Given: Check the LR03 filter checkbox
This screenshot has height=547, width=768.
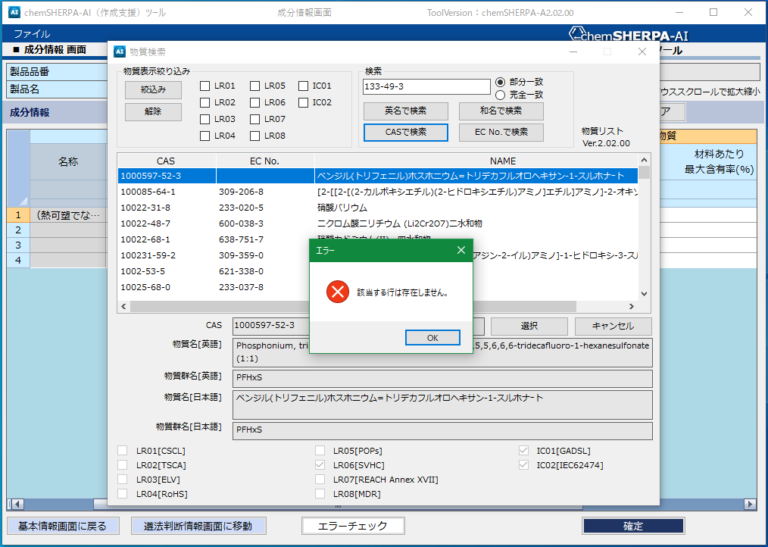Looking at the screenshot, I should click(205, 119).
